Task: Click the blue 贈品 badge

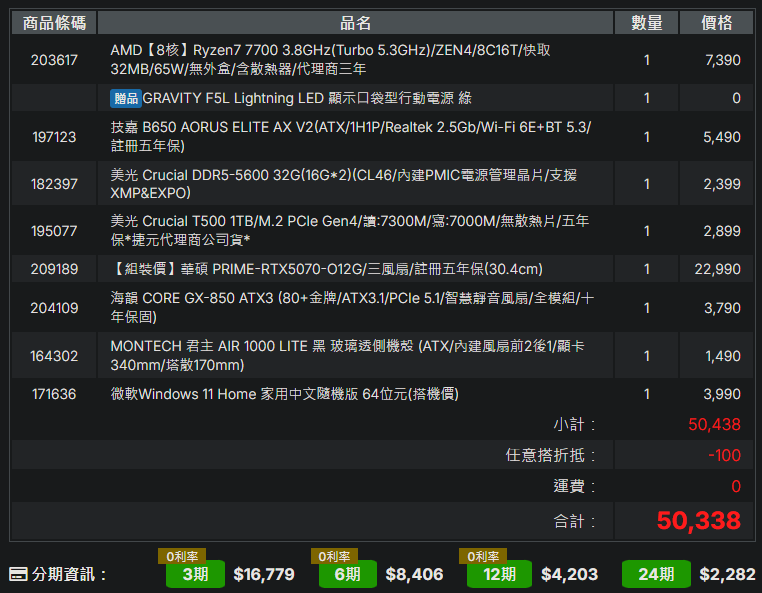Action: click(x=126, y=98)
